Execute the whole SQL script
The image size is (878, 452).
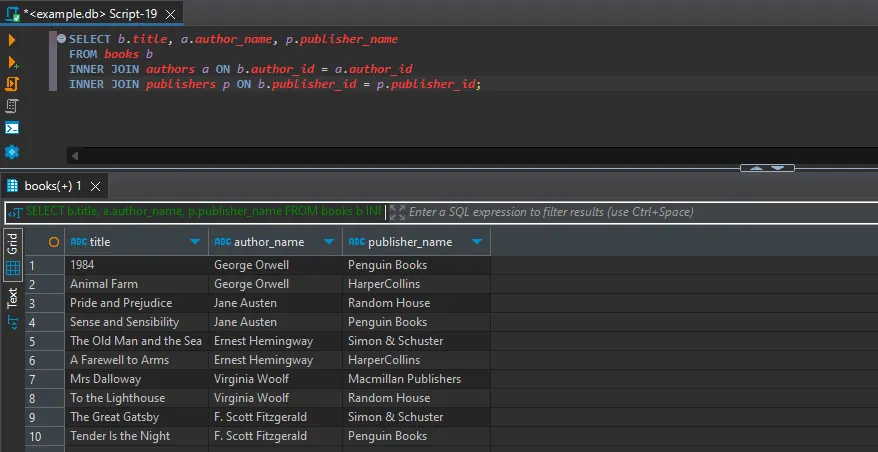12,84
